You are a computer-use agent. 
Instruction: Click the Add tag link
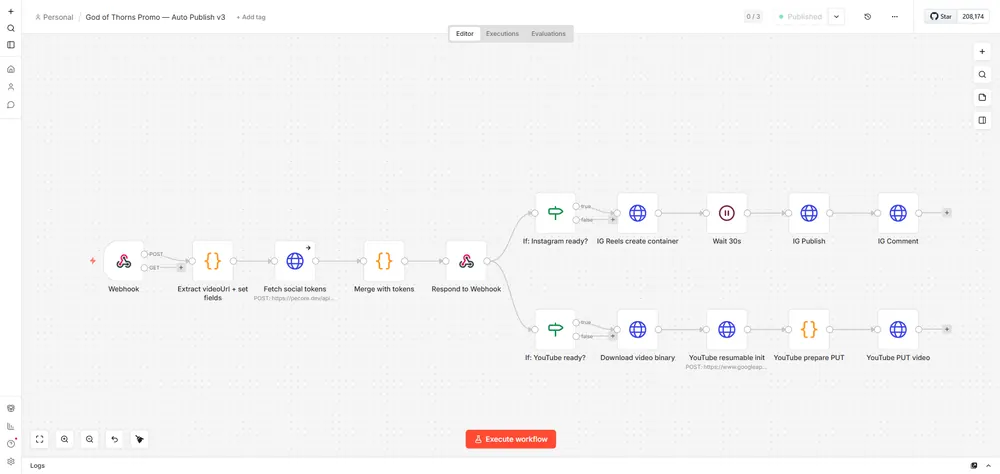tap(251, 17)
